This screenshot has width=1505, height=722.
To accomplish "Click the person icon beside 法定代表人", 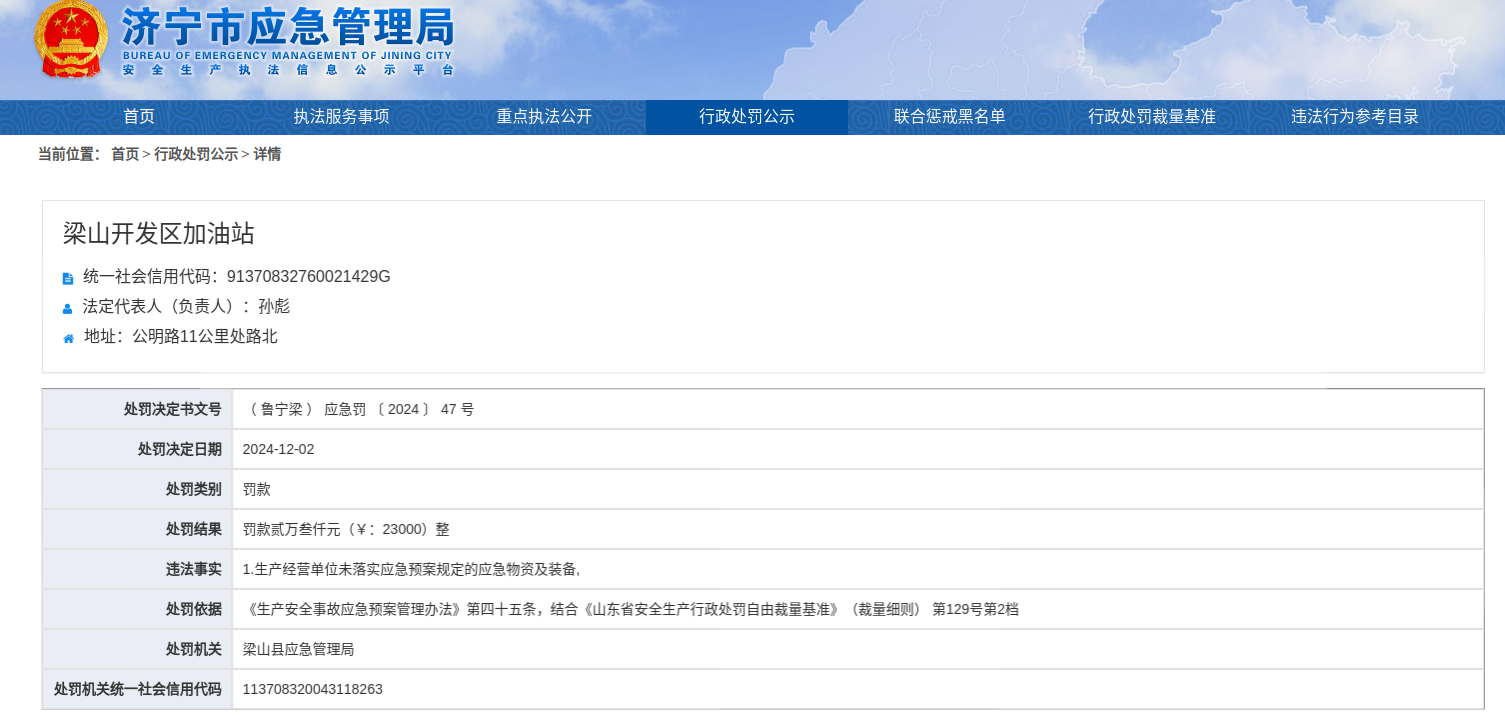I will (x=68, y=308).
